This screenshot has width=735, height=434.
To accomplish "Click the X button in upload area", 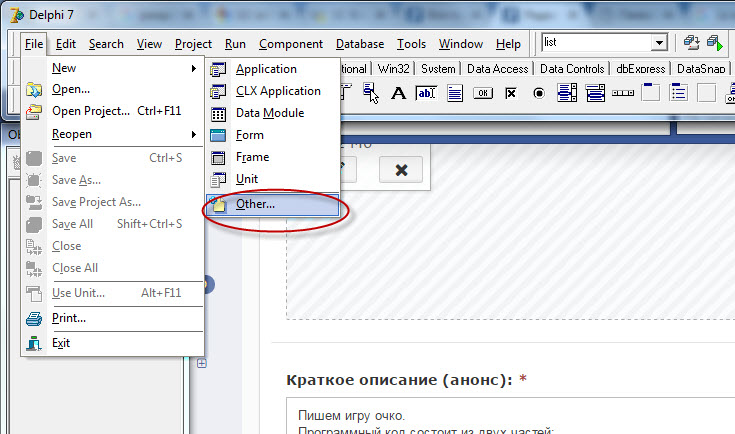I will (x=401, y=170).
